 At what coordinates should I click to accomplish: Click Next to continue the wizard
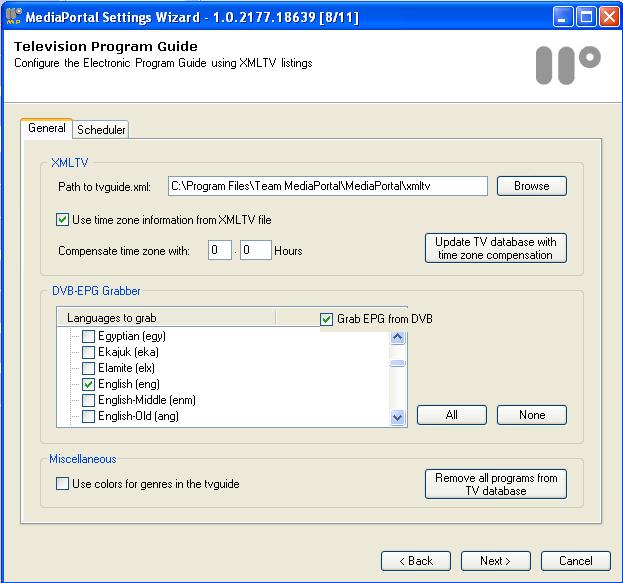[495, 561]
